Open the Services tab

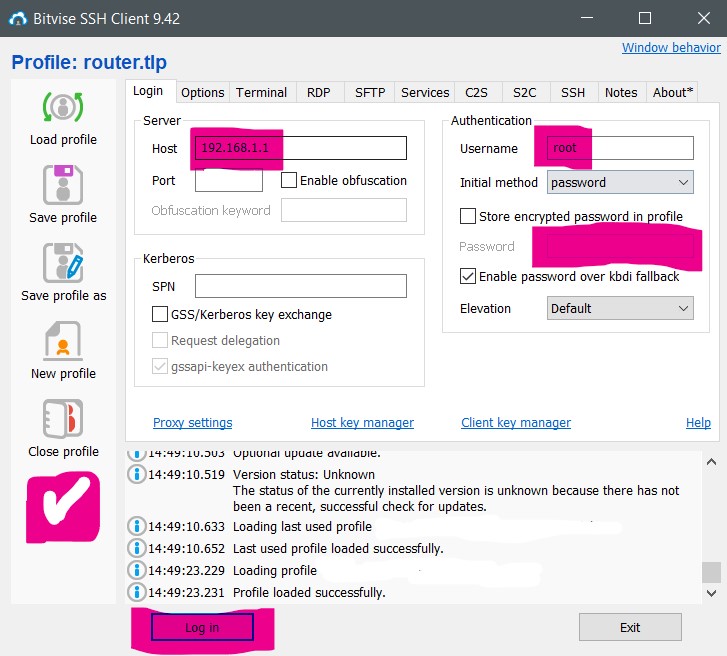pos(425,92)
